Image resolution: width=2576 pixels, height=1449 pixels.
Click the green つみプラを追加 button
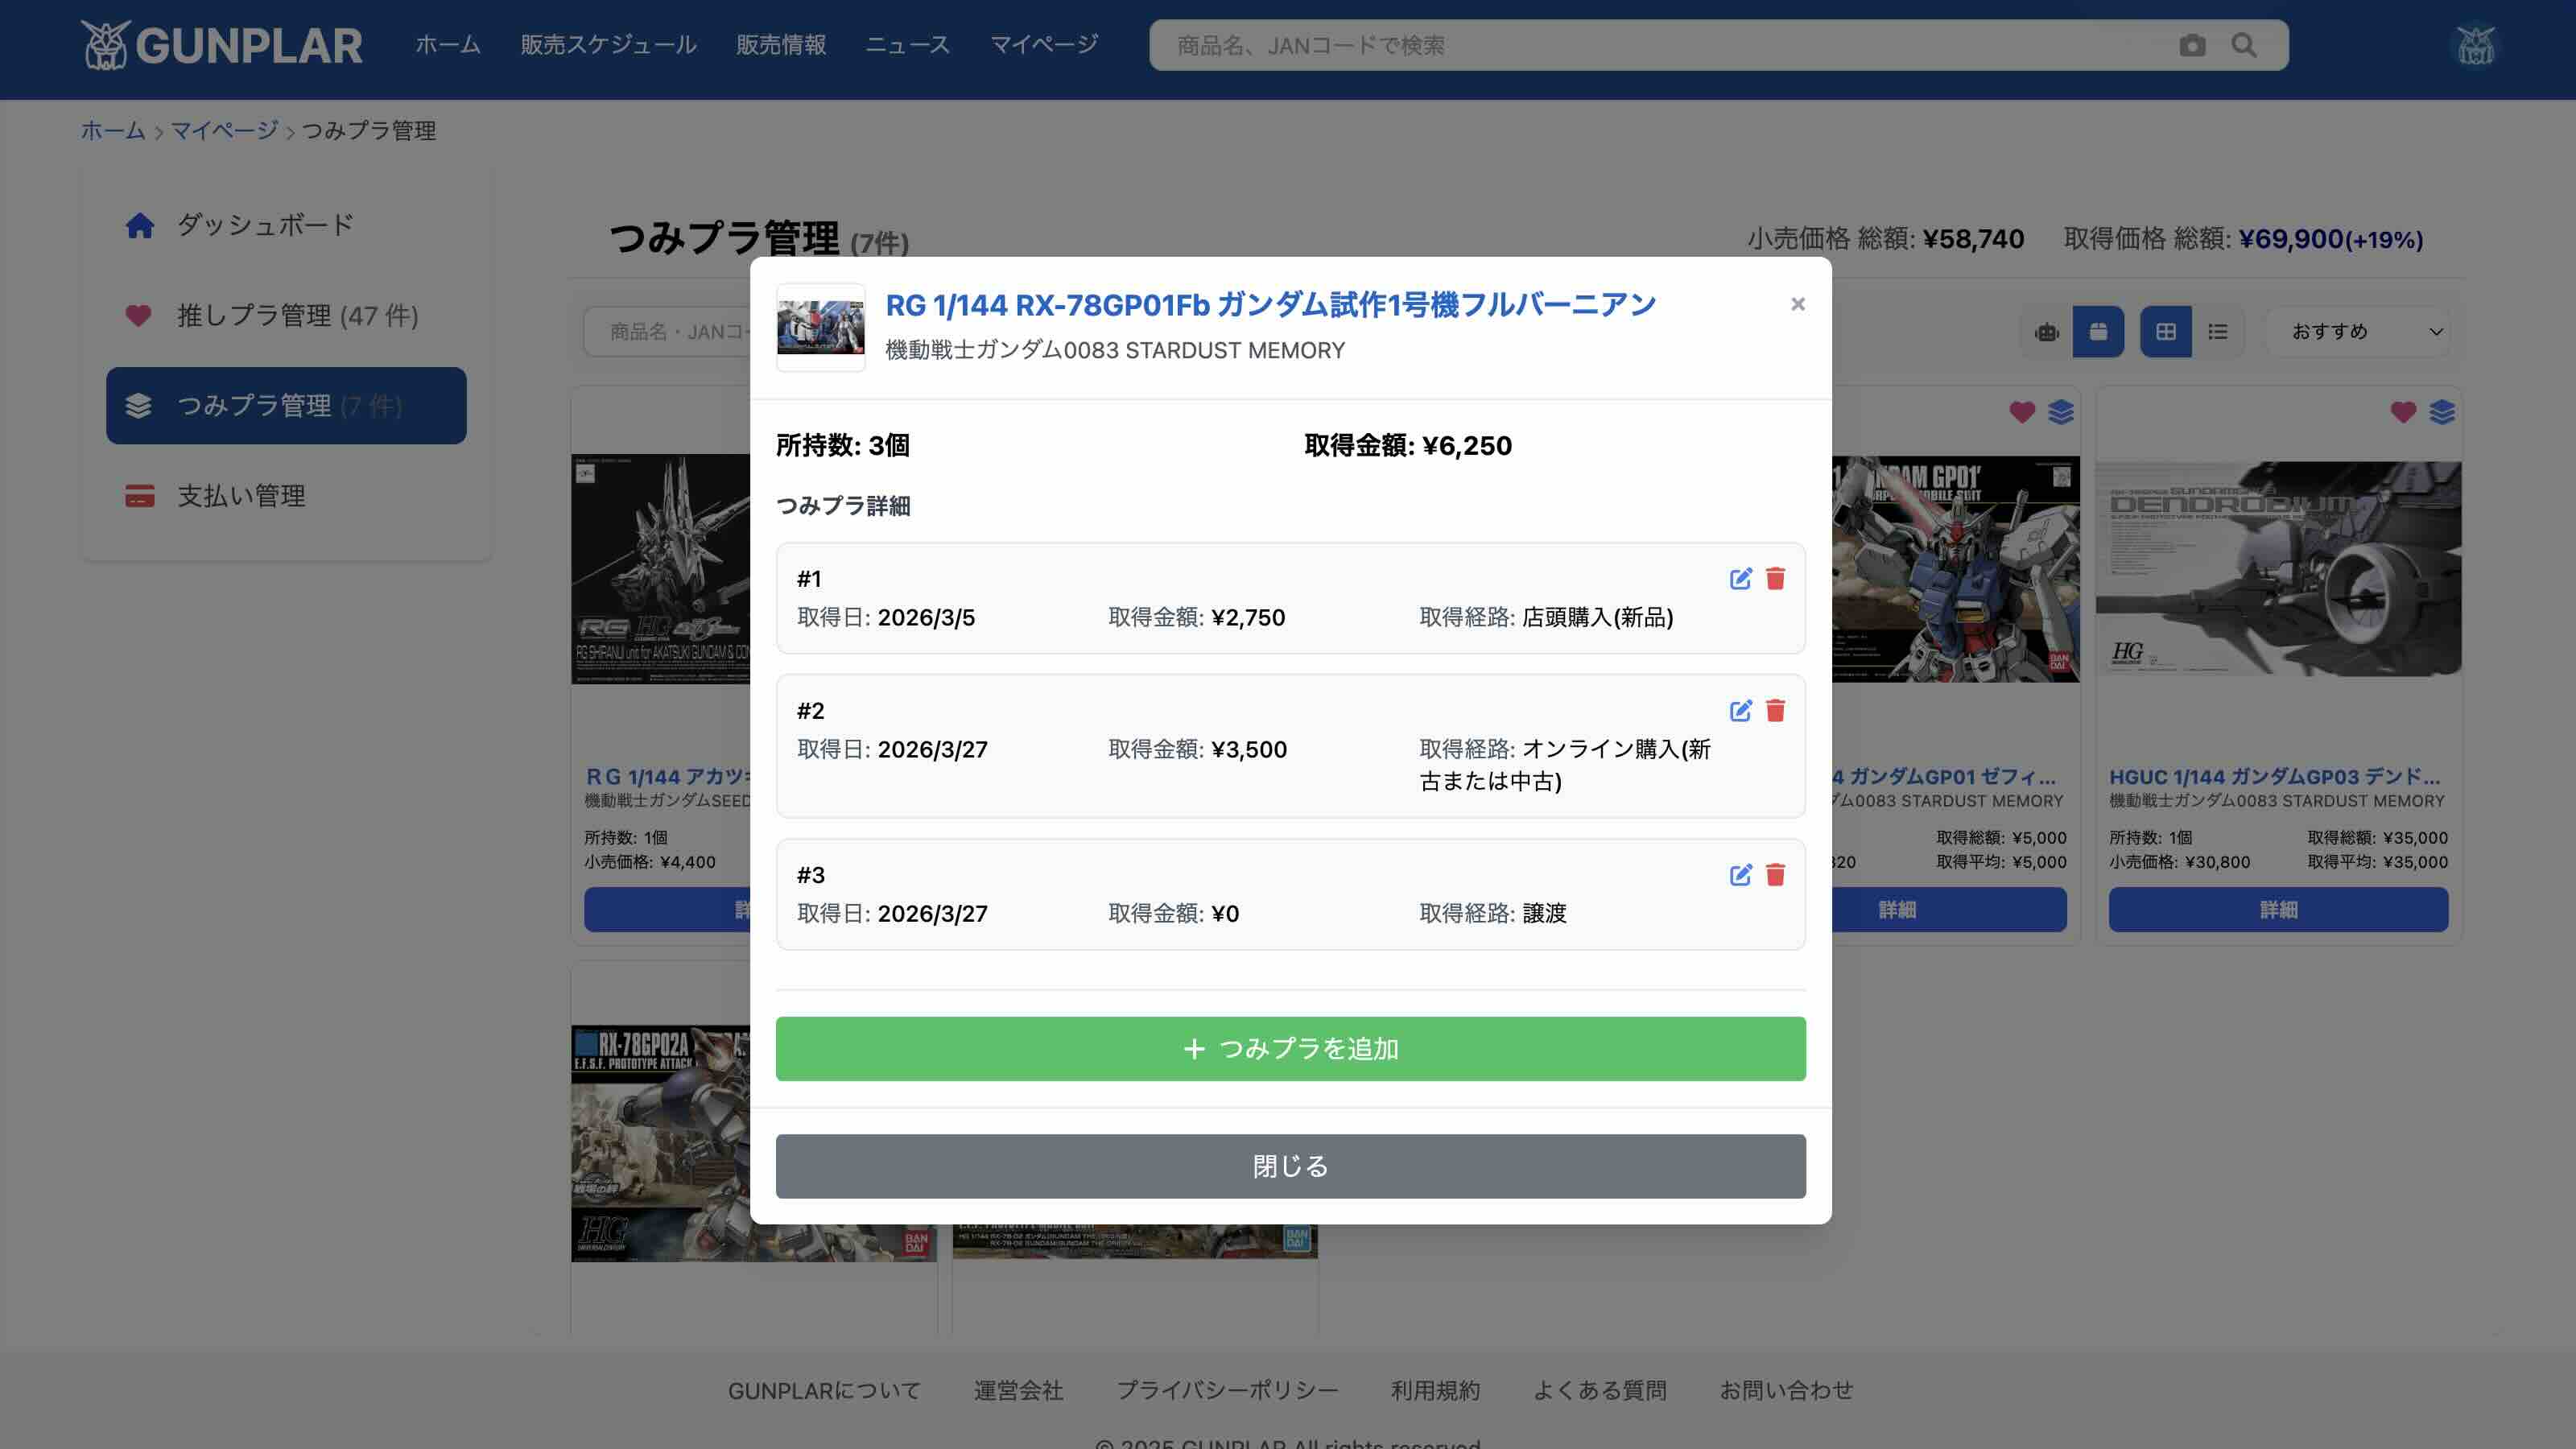[1290, 1048]
